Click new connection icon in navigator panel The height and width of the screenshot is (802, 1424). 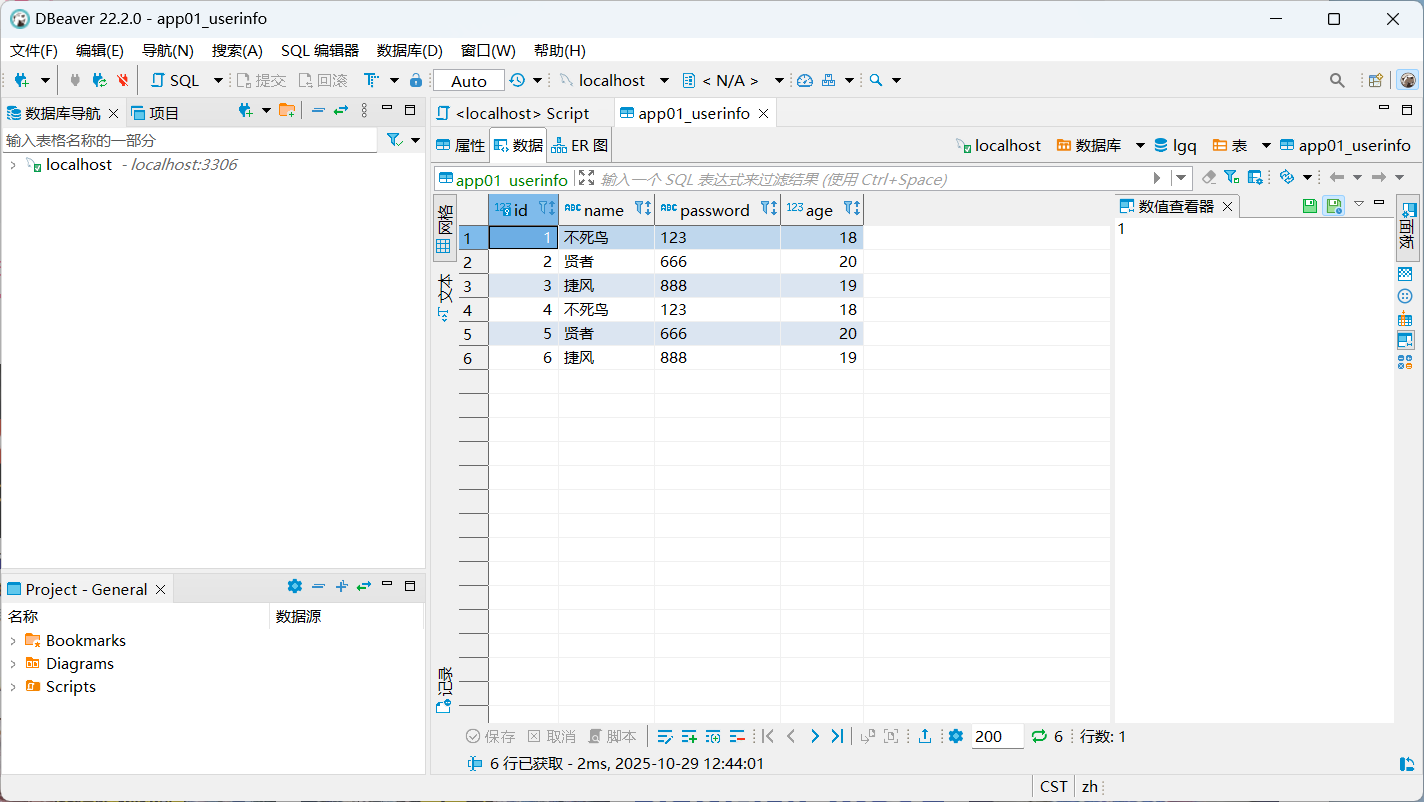point(245,110)
